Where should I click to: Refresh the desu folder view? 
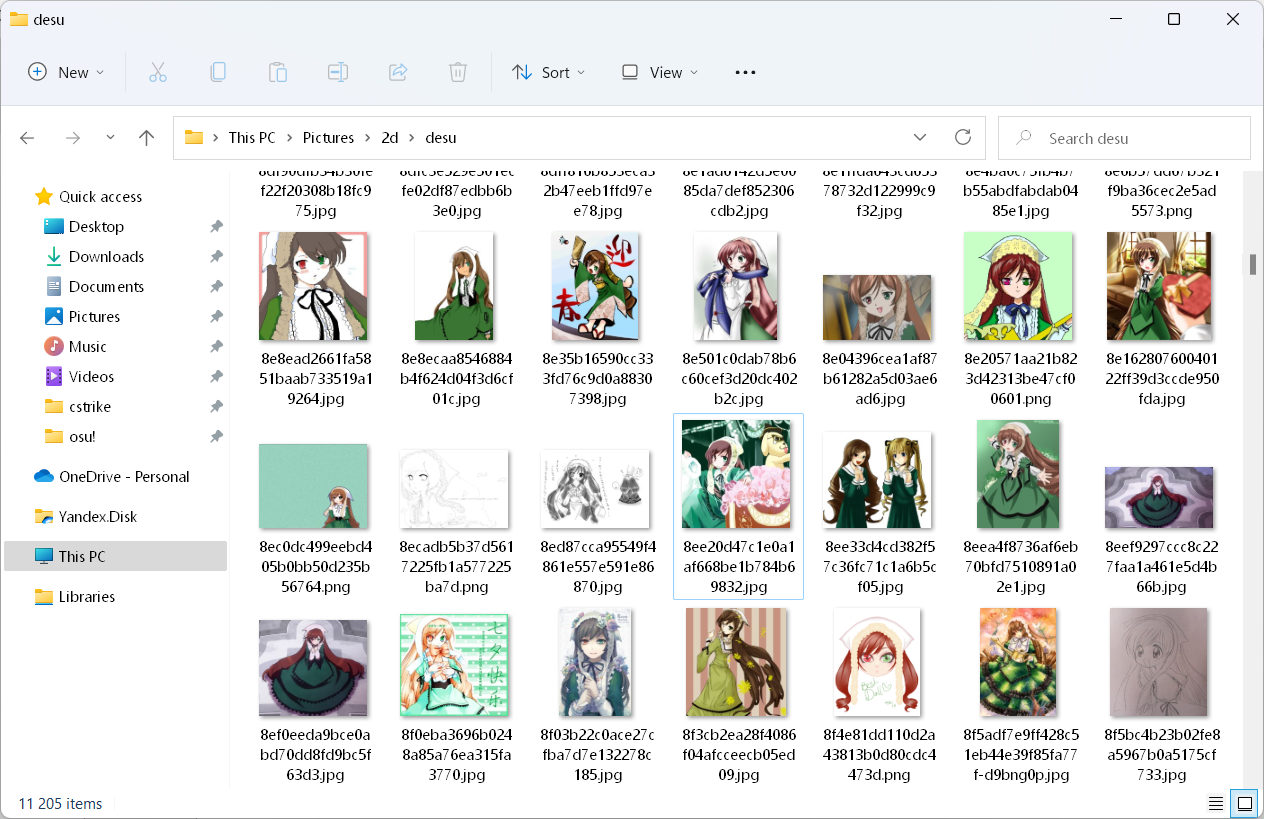(x=963, y=137)
